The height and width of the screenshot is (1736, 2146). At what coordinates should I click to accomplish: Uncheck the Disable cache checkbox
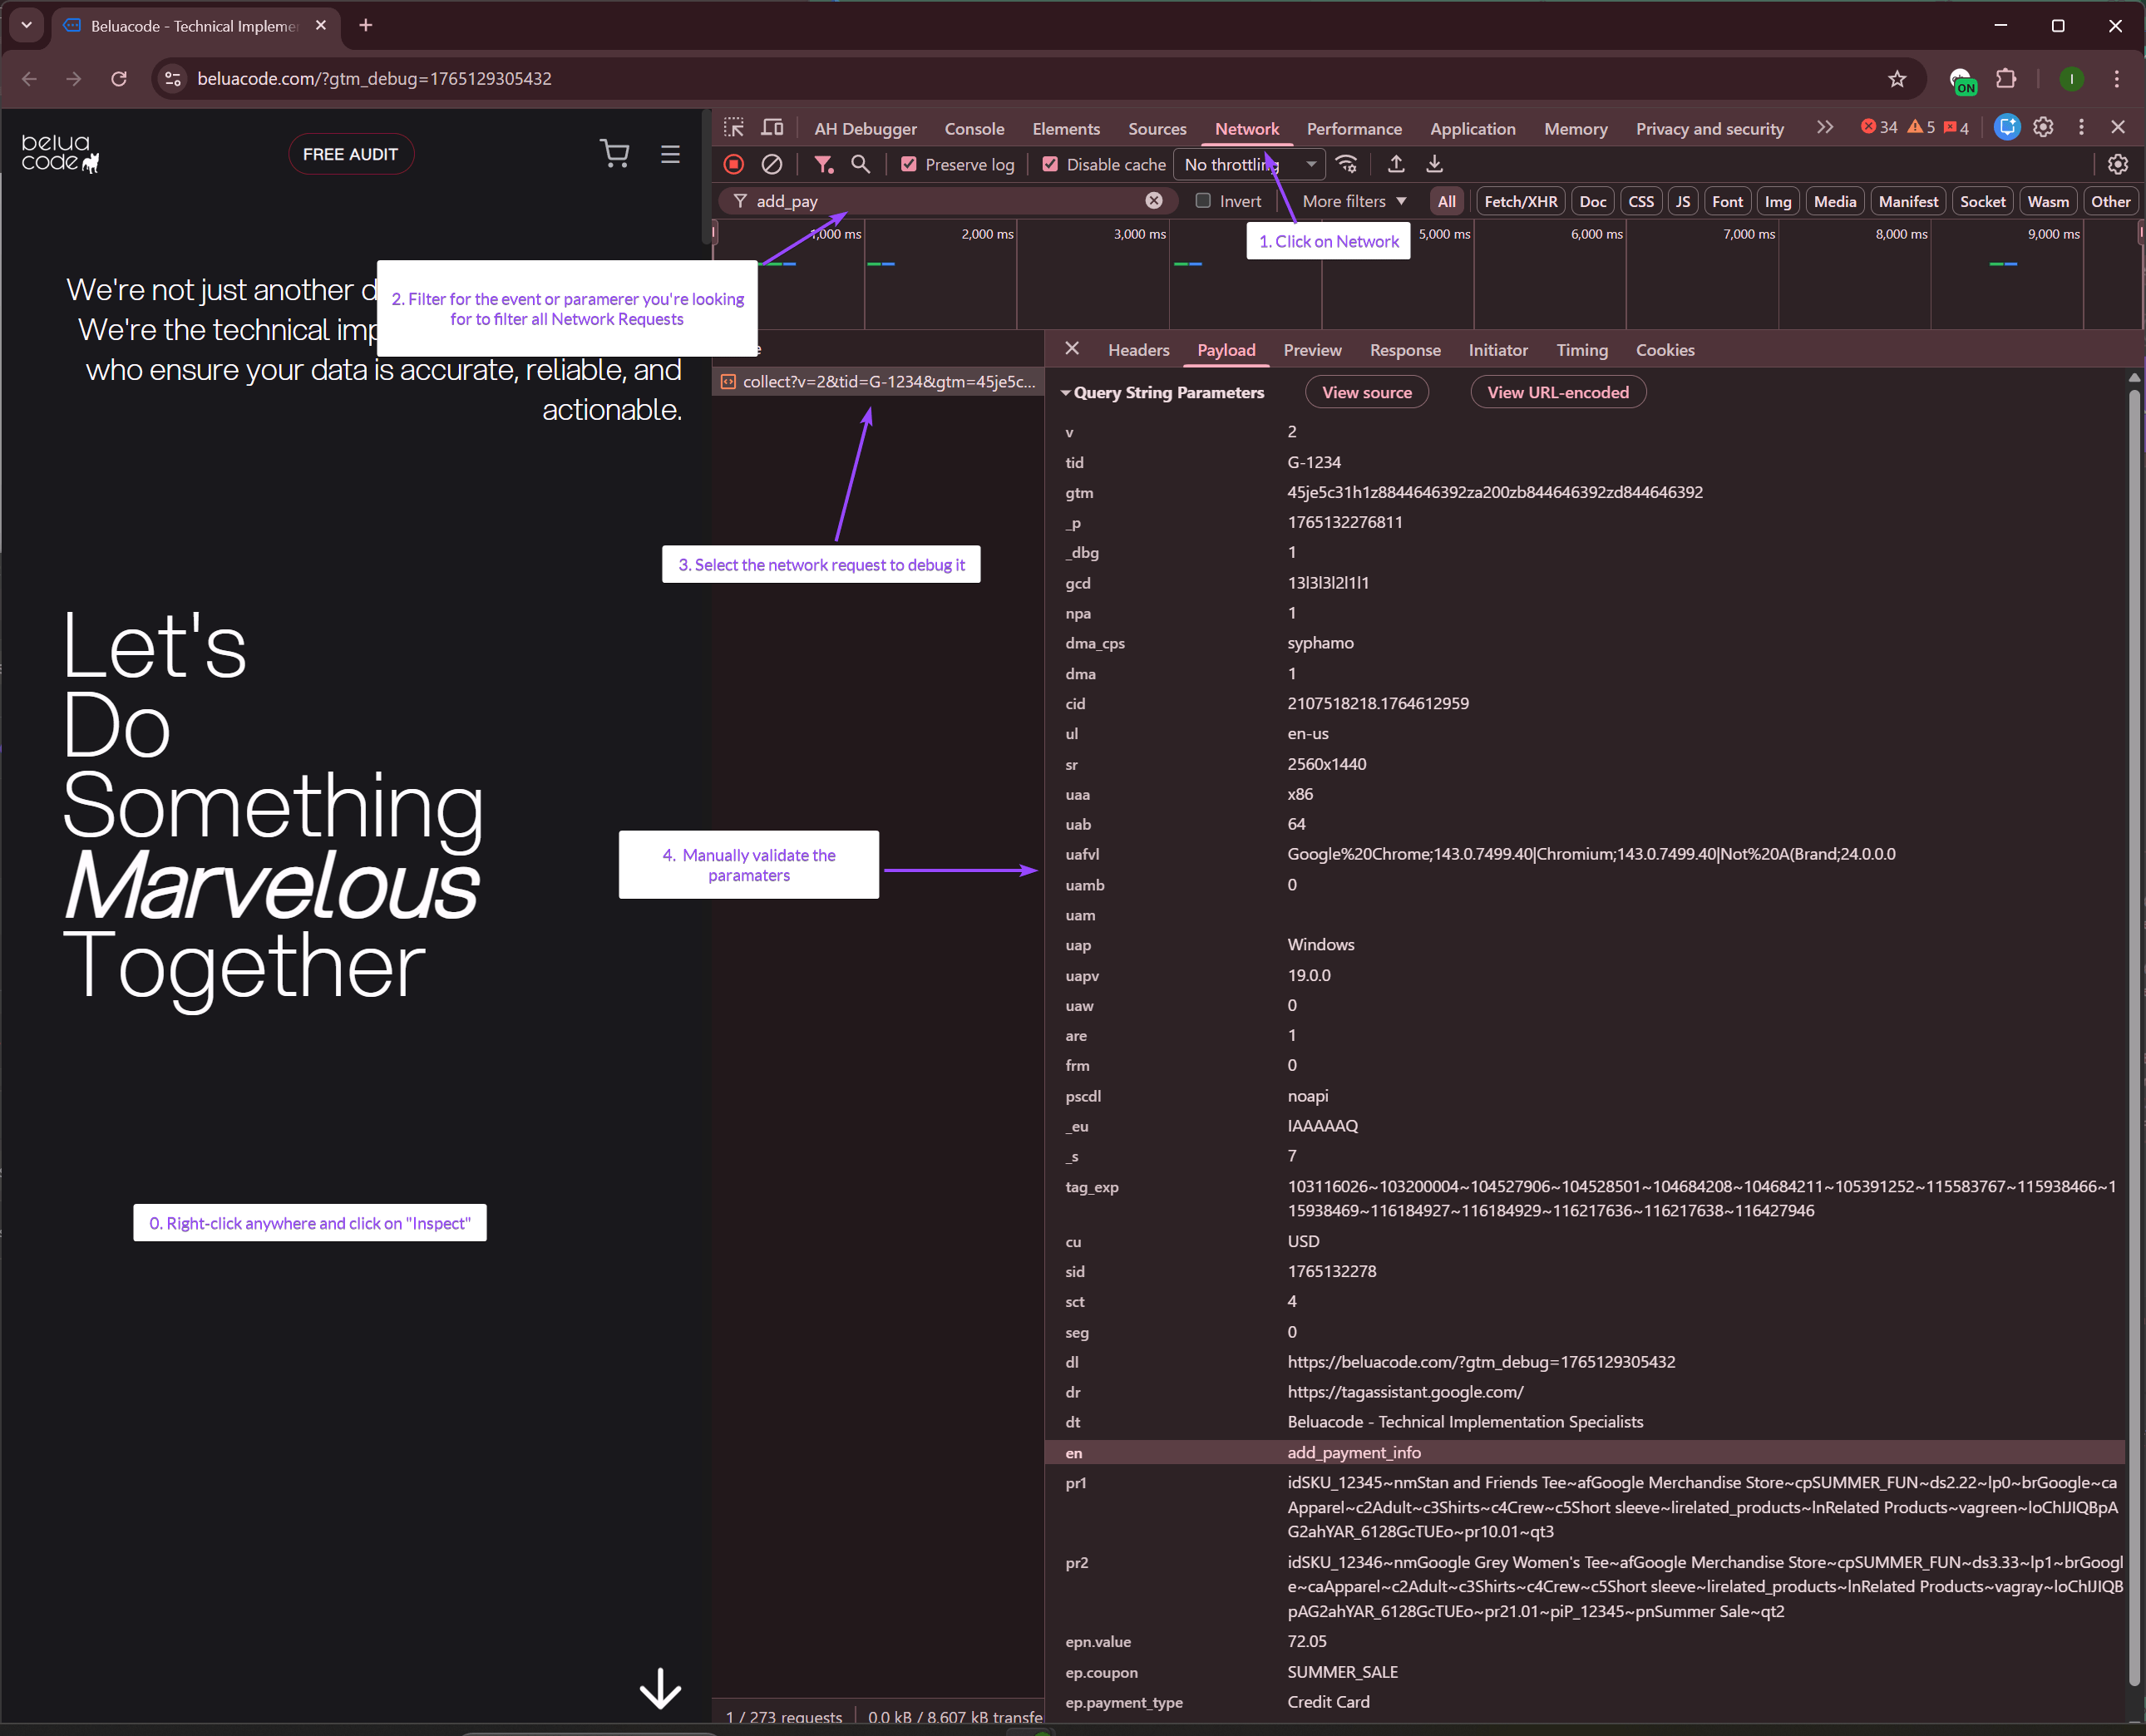[1050, 164]
